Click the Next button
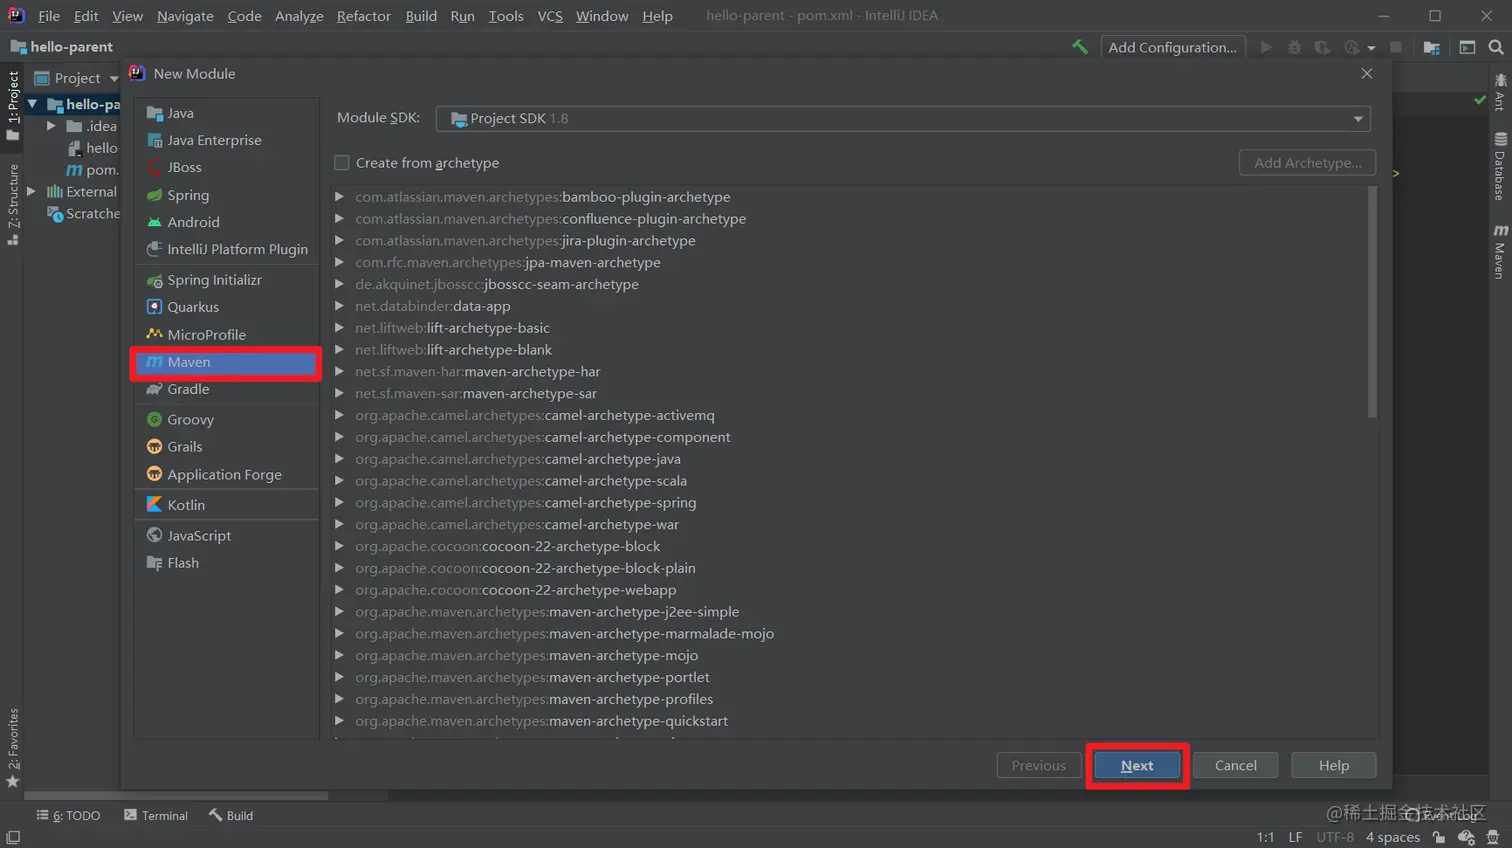This screenshot has height=848, width=1512. (x=1137, y=765)
